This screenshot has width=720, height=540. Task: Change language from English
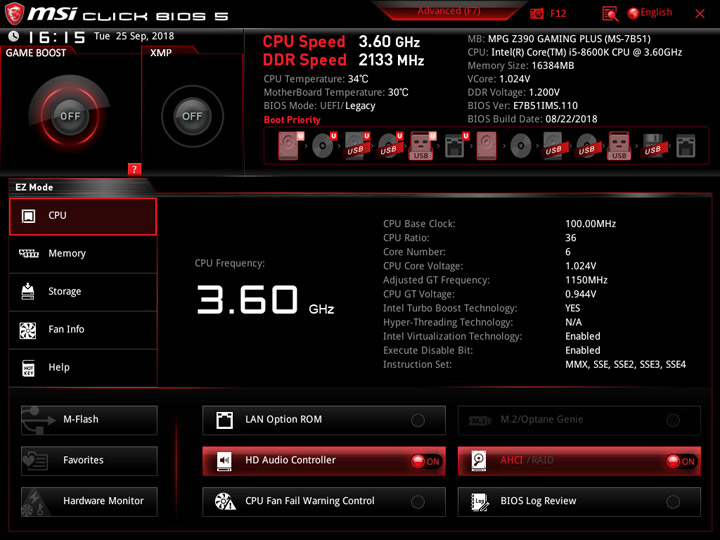coord(650,13)
